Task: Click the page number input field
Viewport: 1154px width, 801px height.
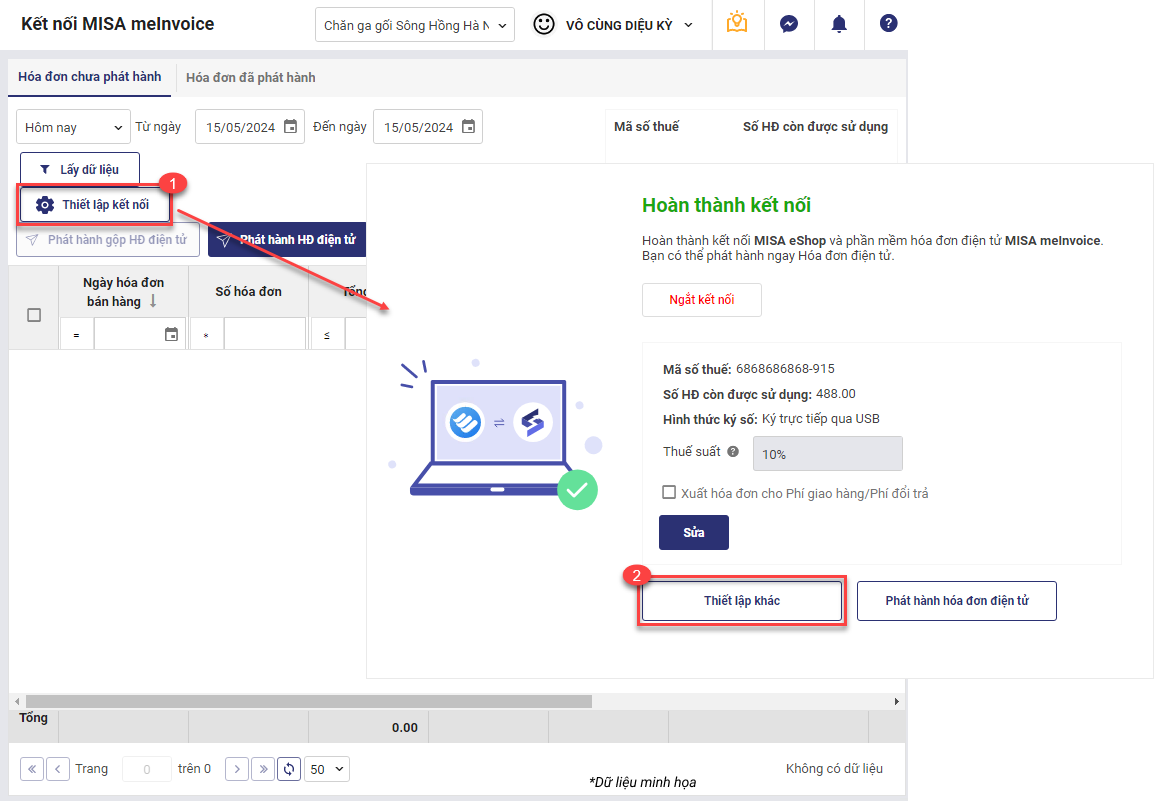Action: coord(146,769)
